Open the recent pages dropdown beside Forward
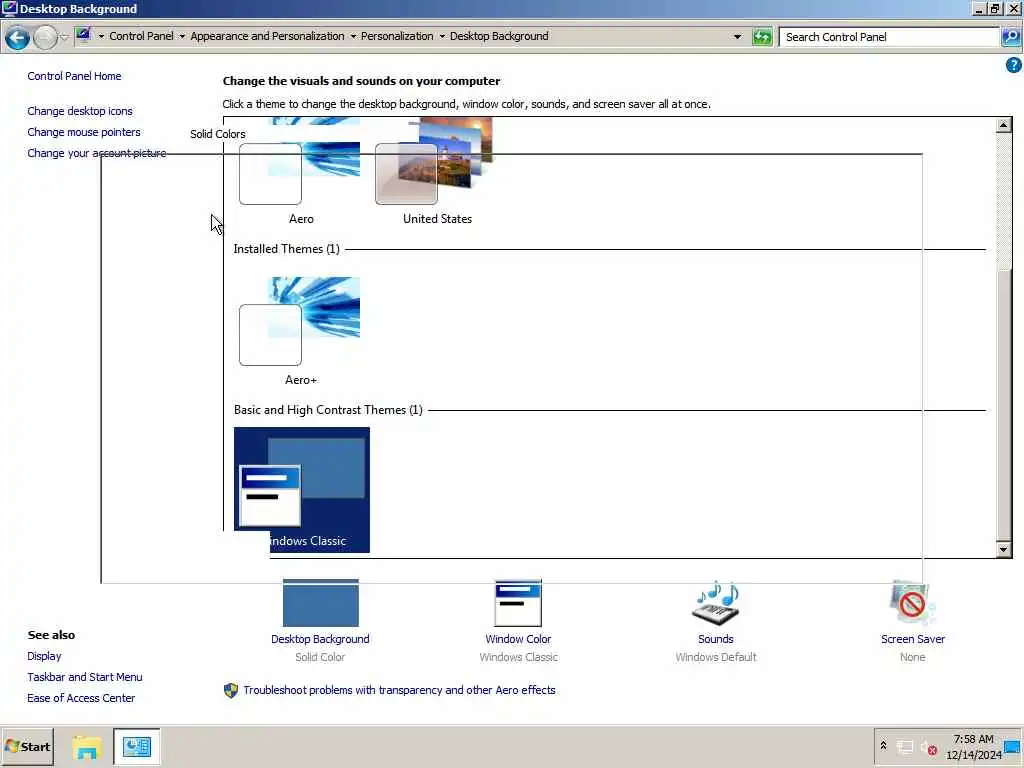The height and width of the screenshot is (768, 1024). tap(64, 37)
